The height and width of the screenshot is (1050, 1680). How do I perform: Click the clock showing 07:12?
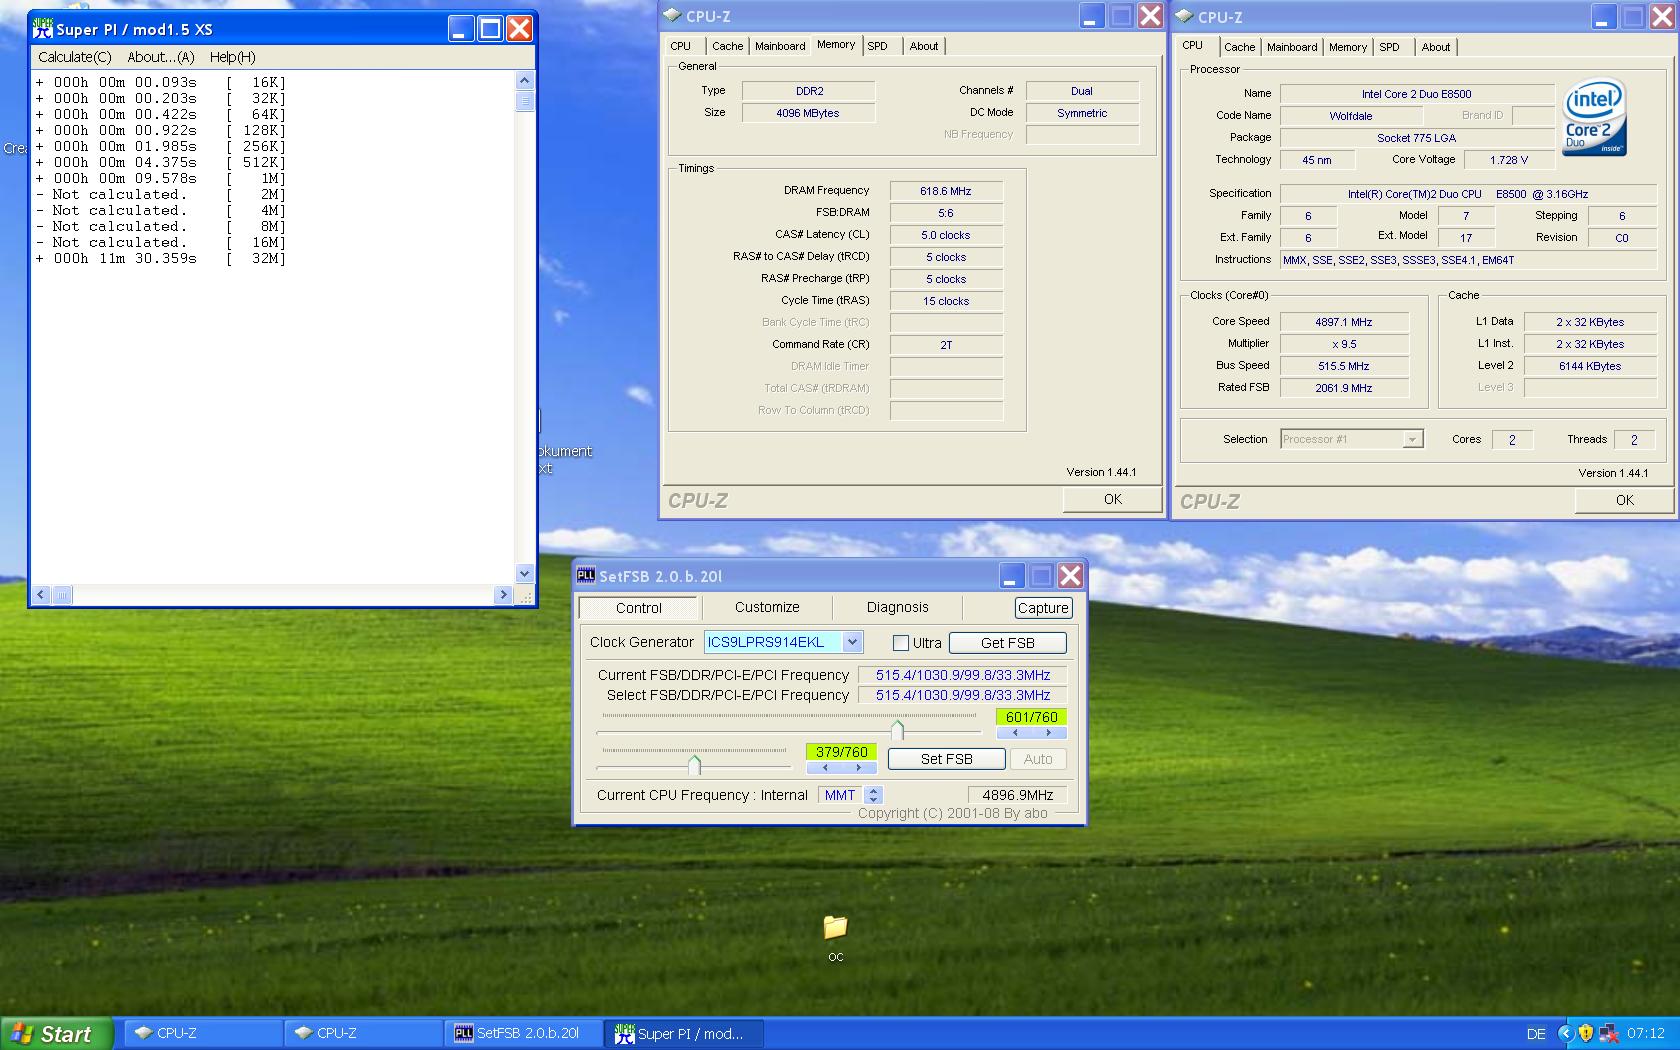[1646, 1033]
